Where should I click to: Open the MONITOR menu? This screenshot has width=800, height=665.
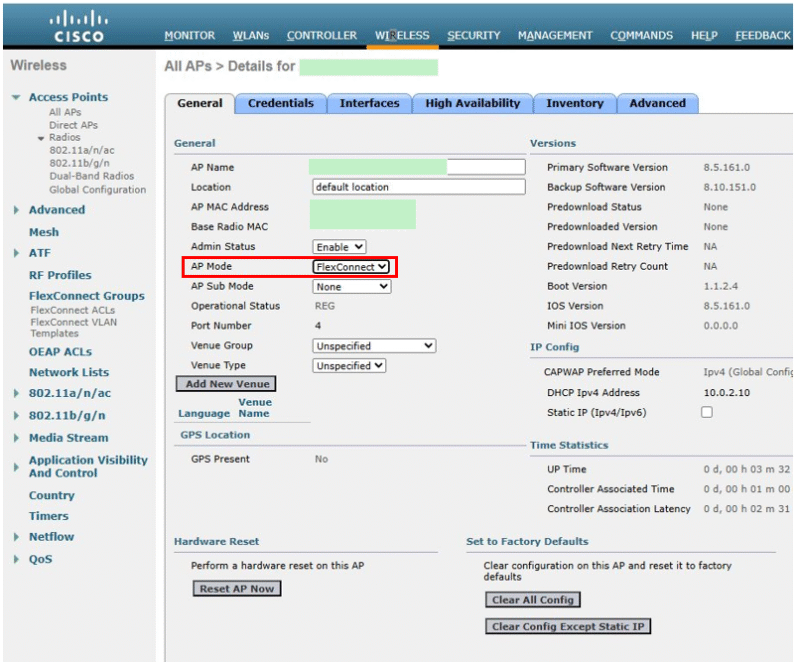(x=190, y=35)
